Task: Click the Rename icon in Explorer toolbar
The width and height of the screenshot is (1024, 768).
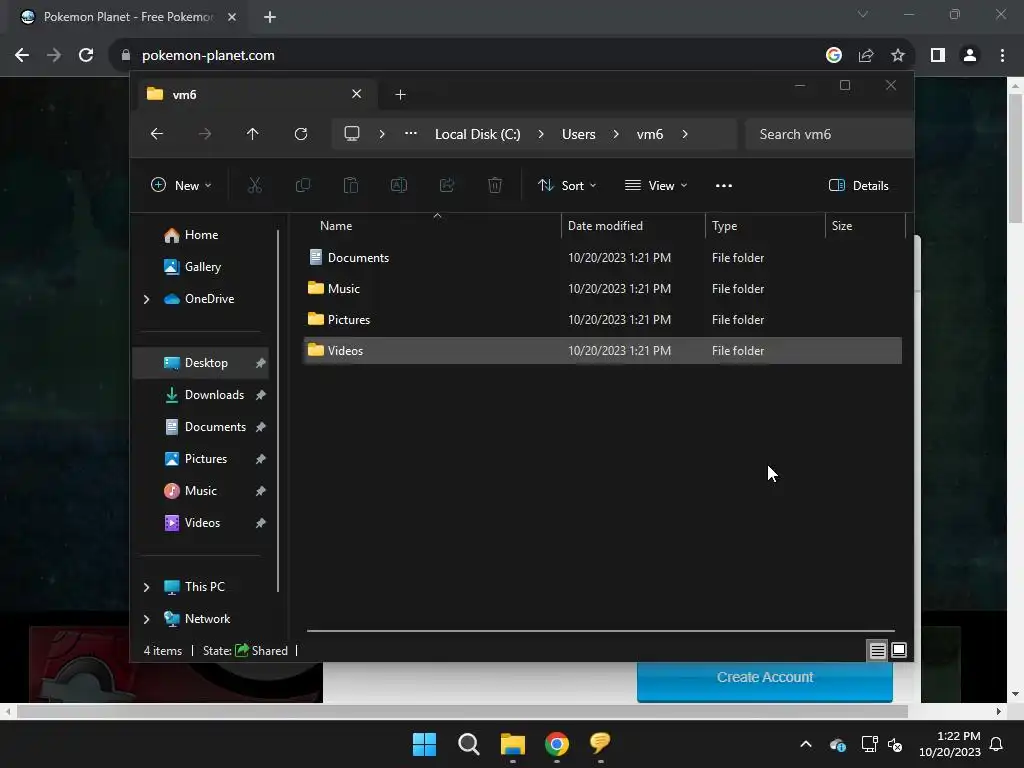Action: tap(399, 185)
